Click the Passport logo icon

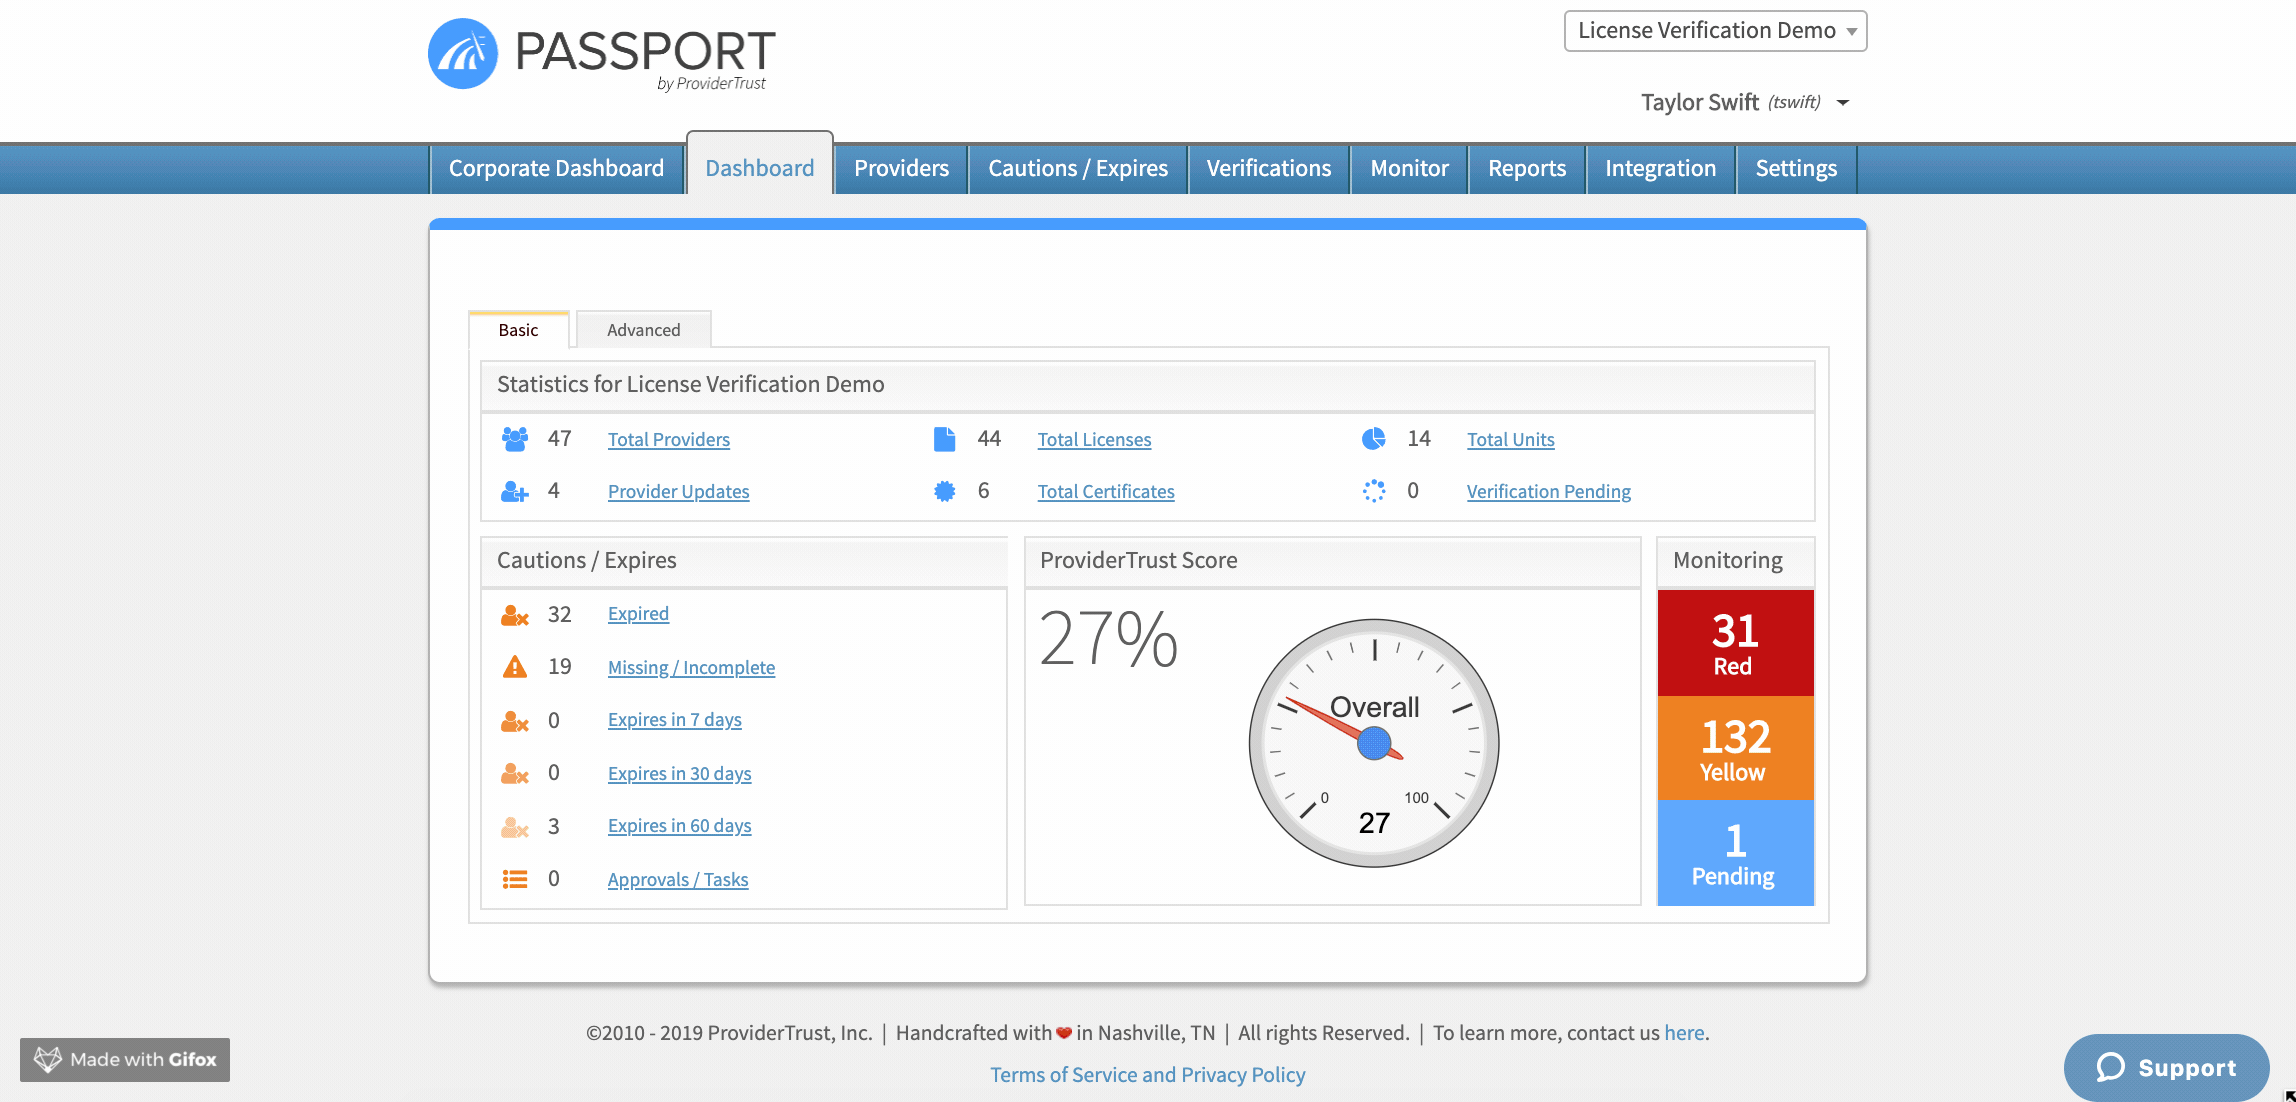click(x=462, y=53)
